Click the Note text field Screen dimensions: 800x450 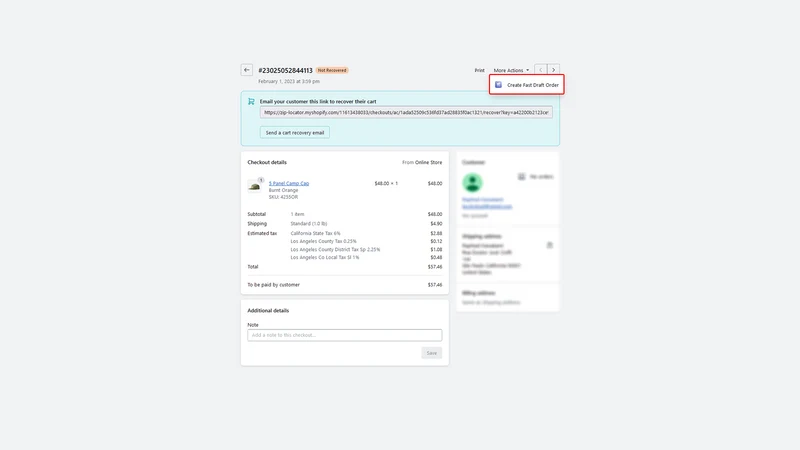tap(345, 335)
